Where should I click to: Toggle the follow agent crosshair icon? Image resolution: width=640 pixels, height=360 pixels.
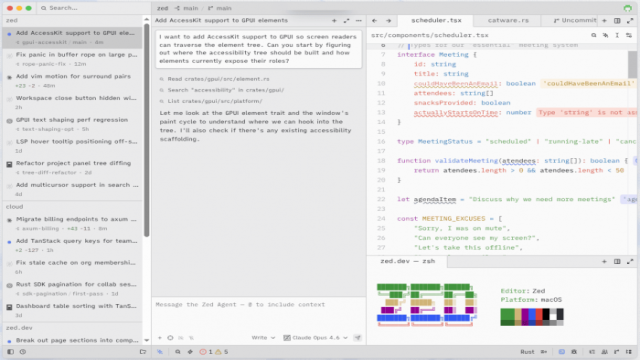[170, 338]
